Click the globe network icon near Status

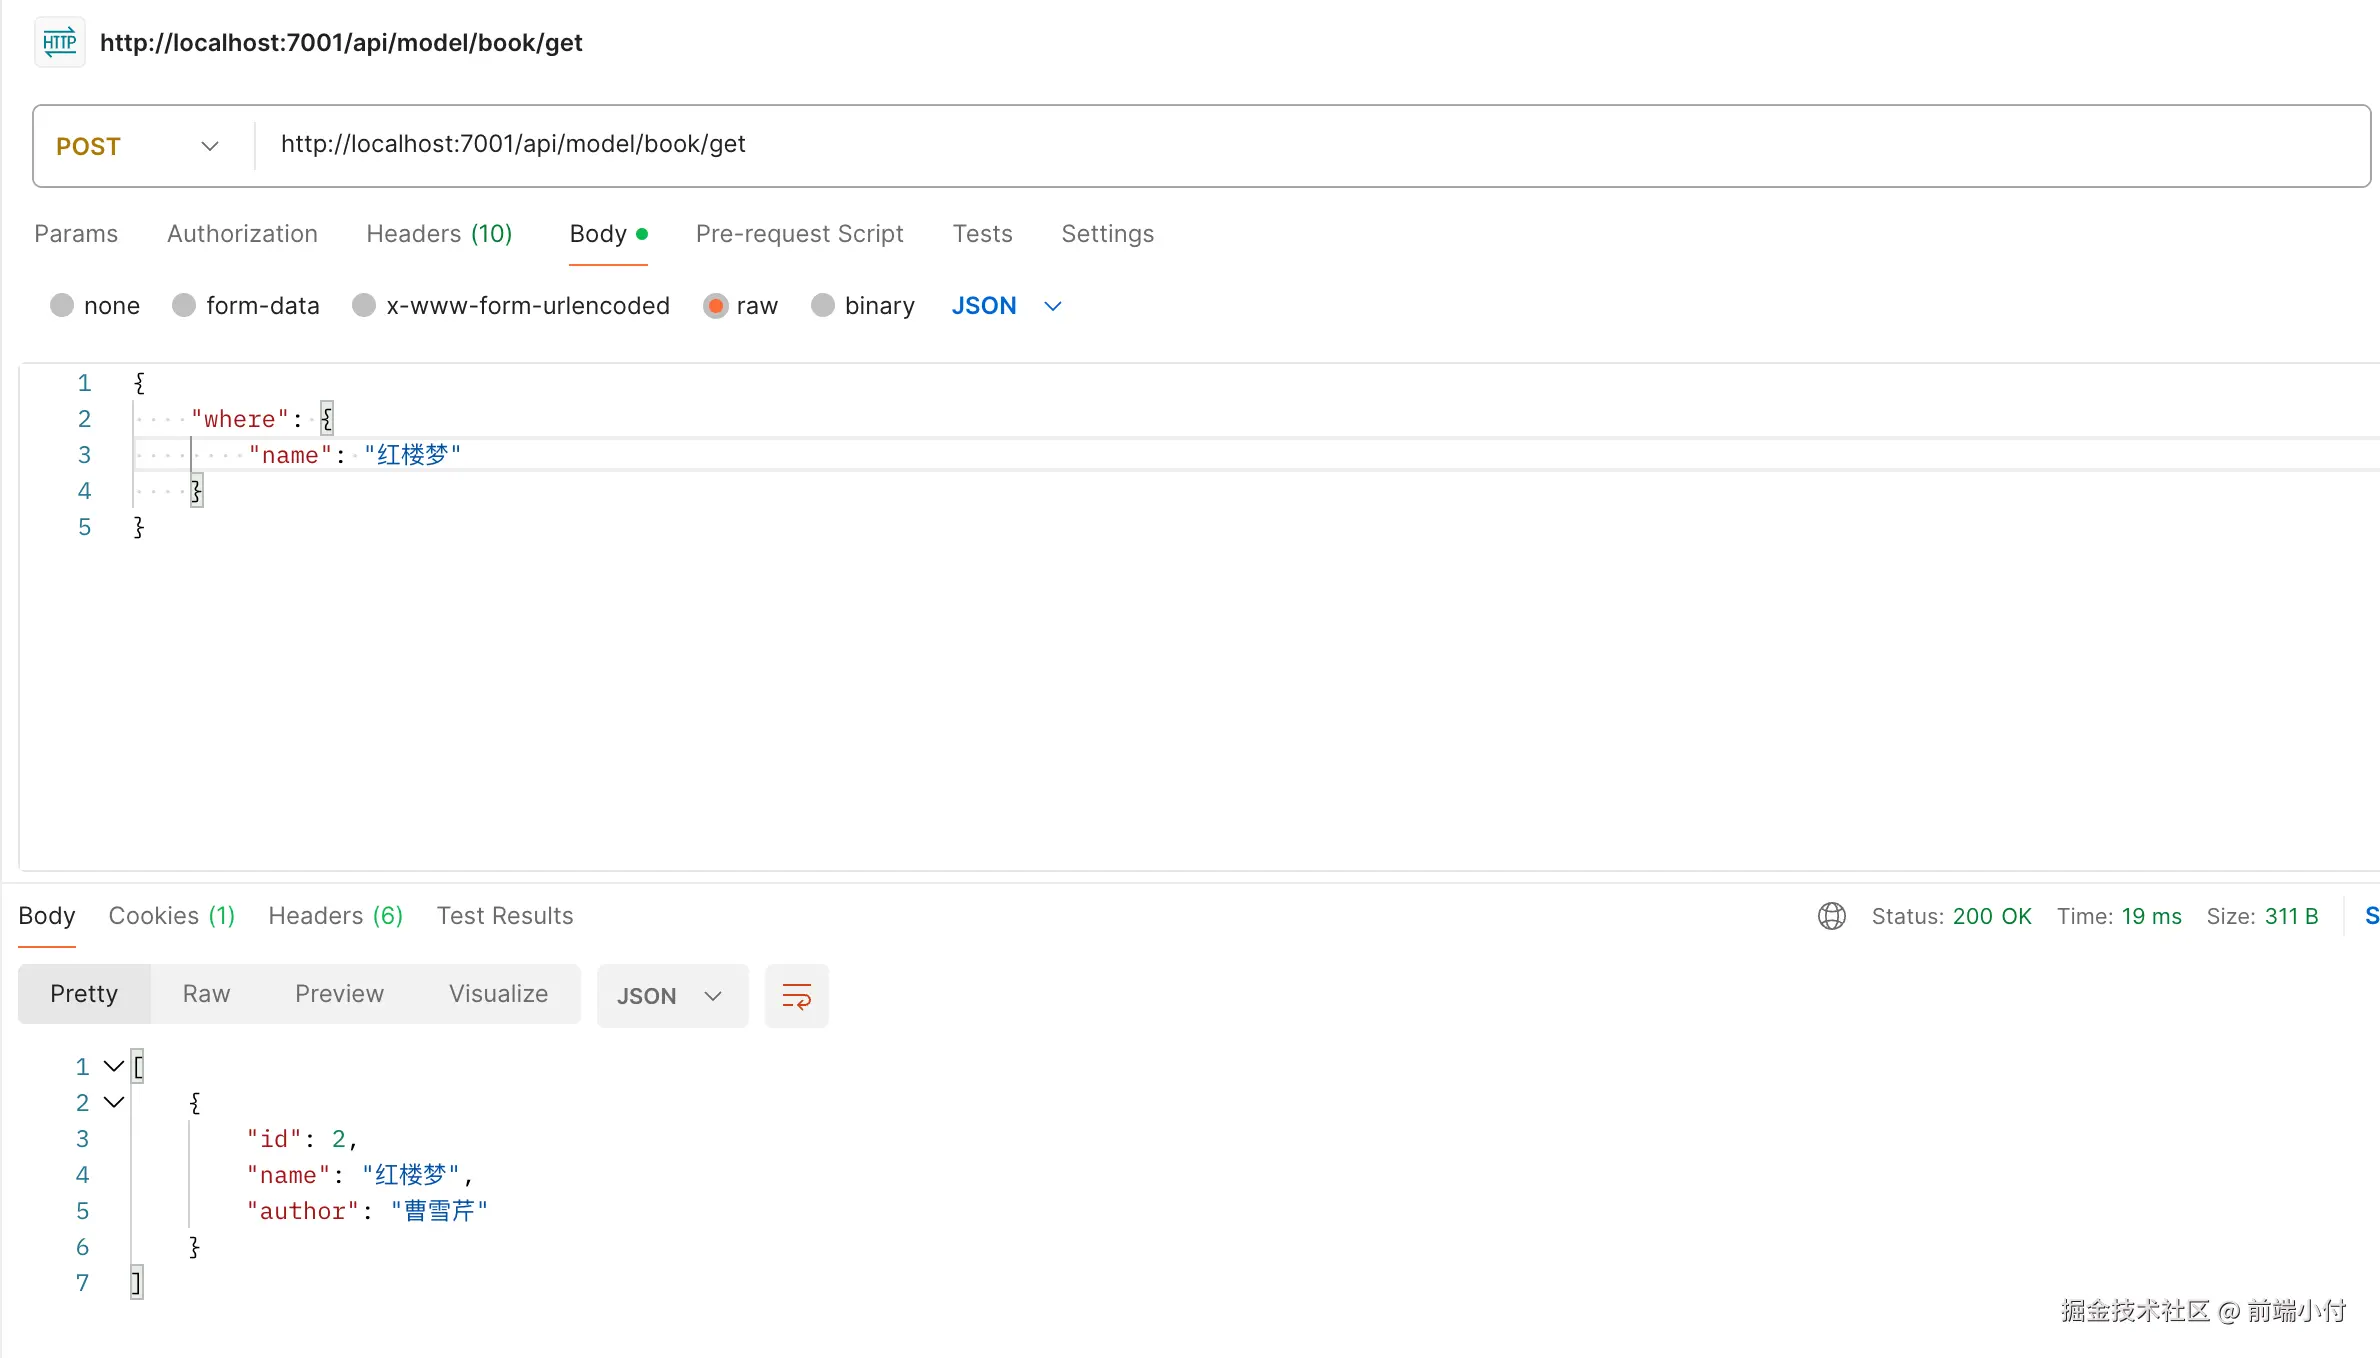1831,916
